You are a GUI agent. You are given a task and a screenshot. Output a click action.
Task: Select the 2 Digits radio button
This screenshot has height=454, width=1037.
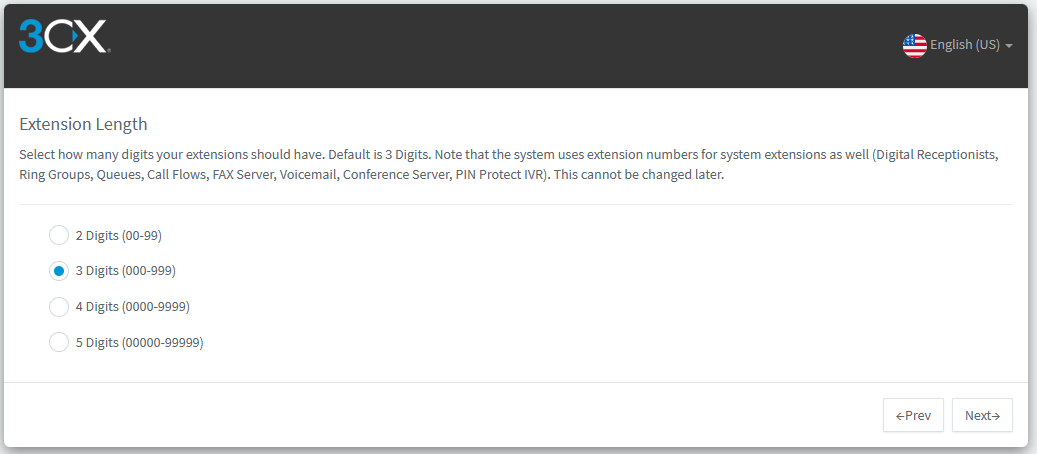coord(59,235)
